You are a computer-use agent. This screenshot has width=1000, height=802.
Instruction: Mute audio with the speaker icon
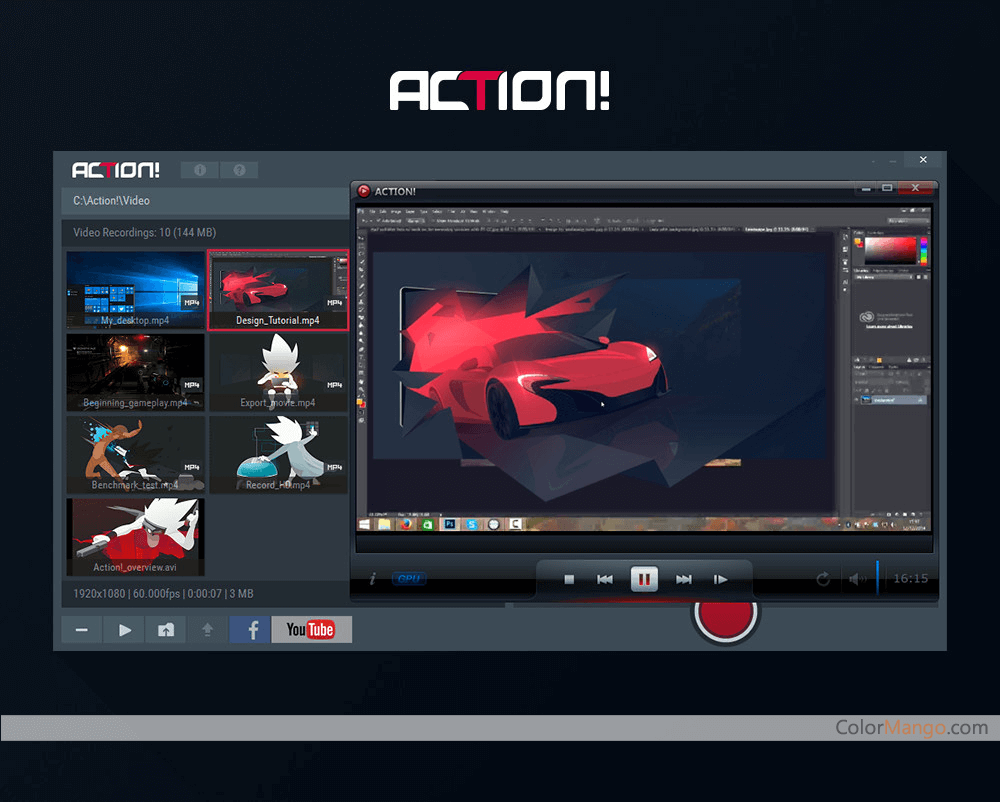[x=857, y=578]
